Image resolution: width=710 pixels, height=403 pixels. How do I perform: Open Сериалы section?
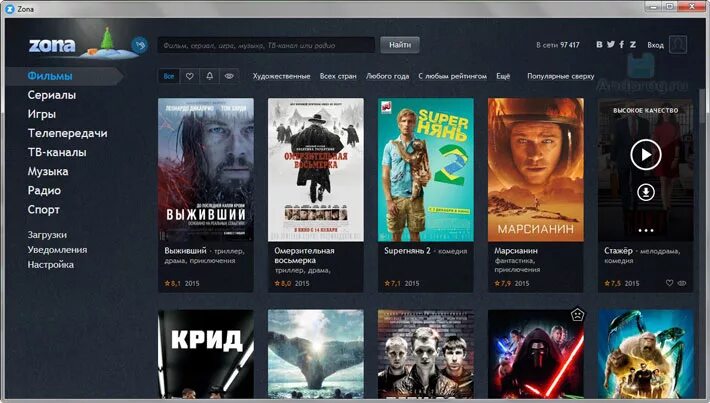[x=52, y=95]
